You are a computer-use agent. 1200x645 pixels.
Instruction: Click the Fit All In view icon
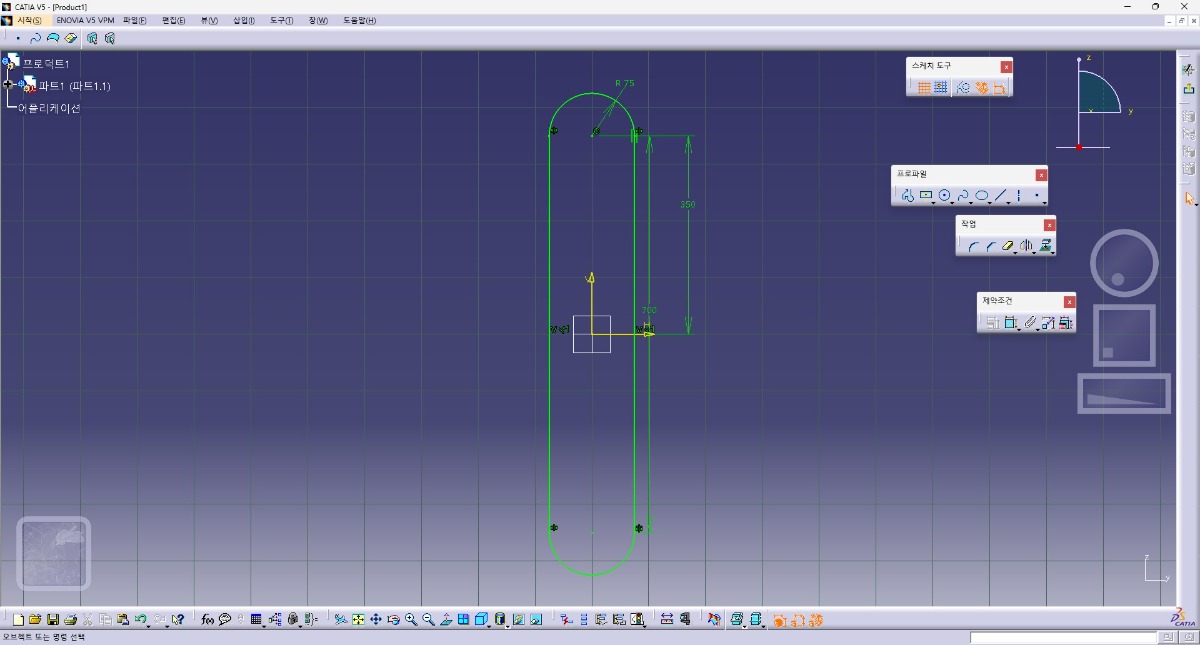[358, 620]
